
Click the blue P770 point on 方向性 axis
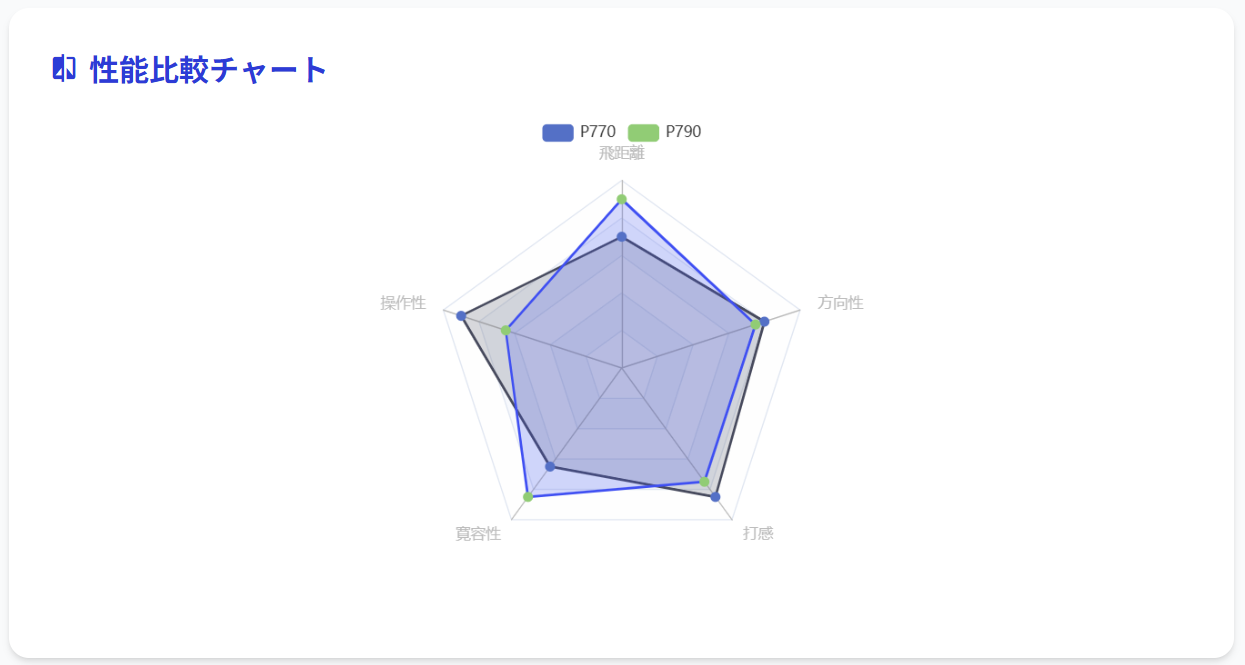pos(765,322)
